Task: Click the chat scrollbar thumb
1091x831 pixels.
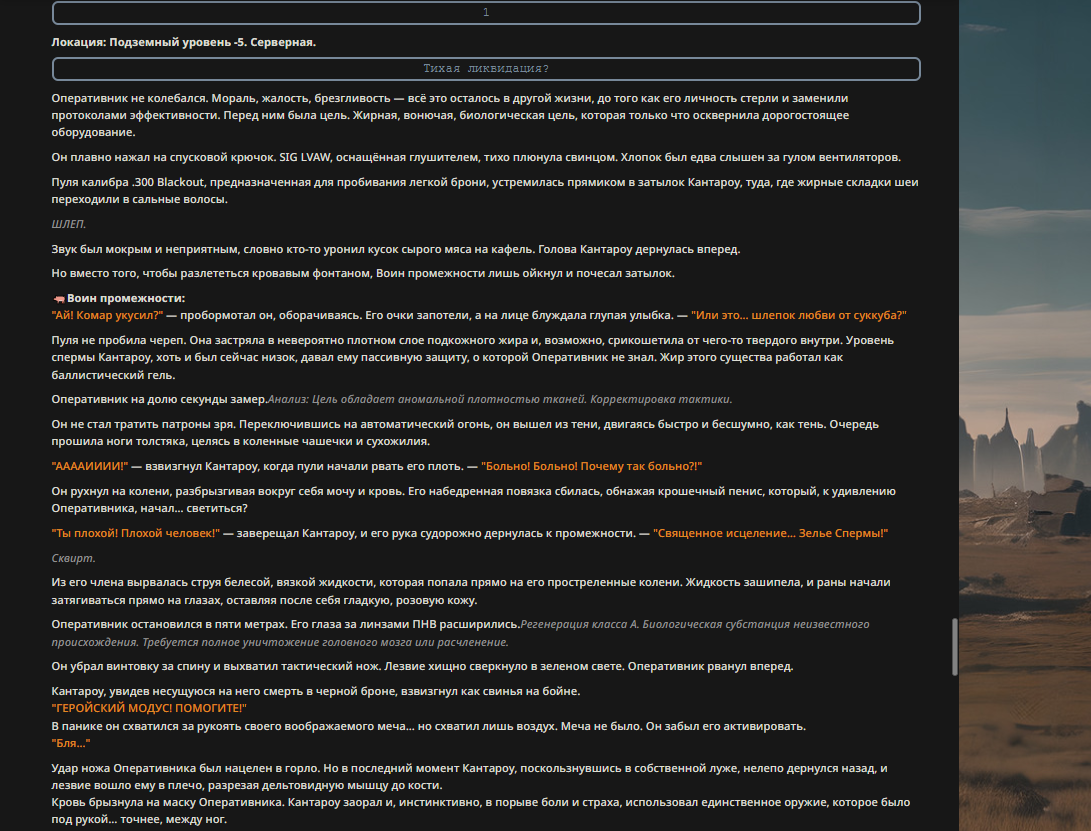Action: pyautogui.click(x=955, y=647)
